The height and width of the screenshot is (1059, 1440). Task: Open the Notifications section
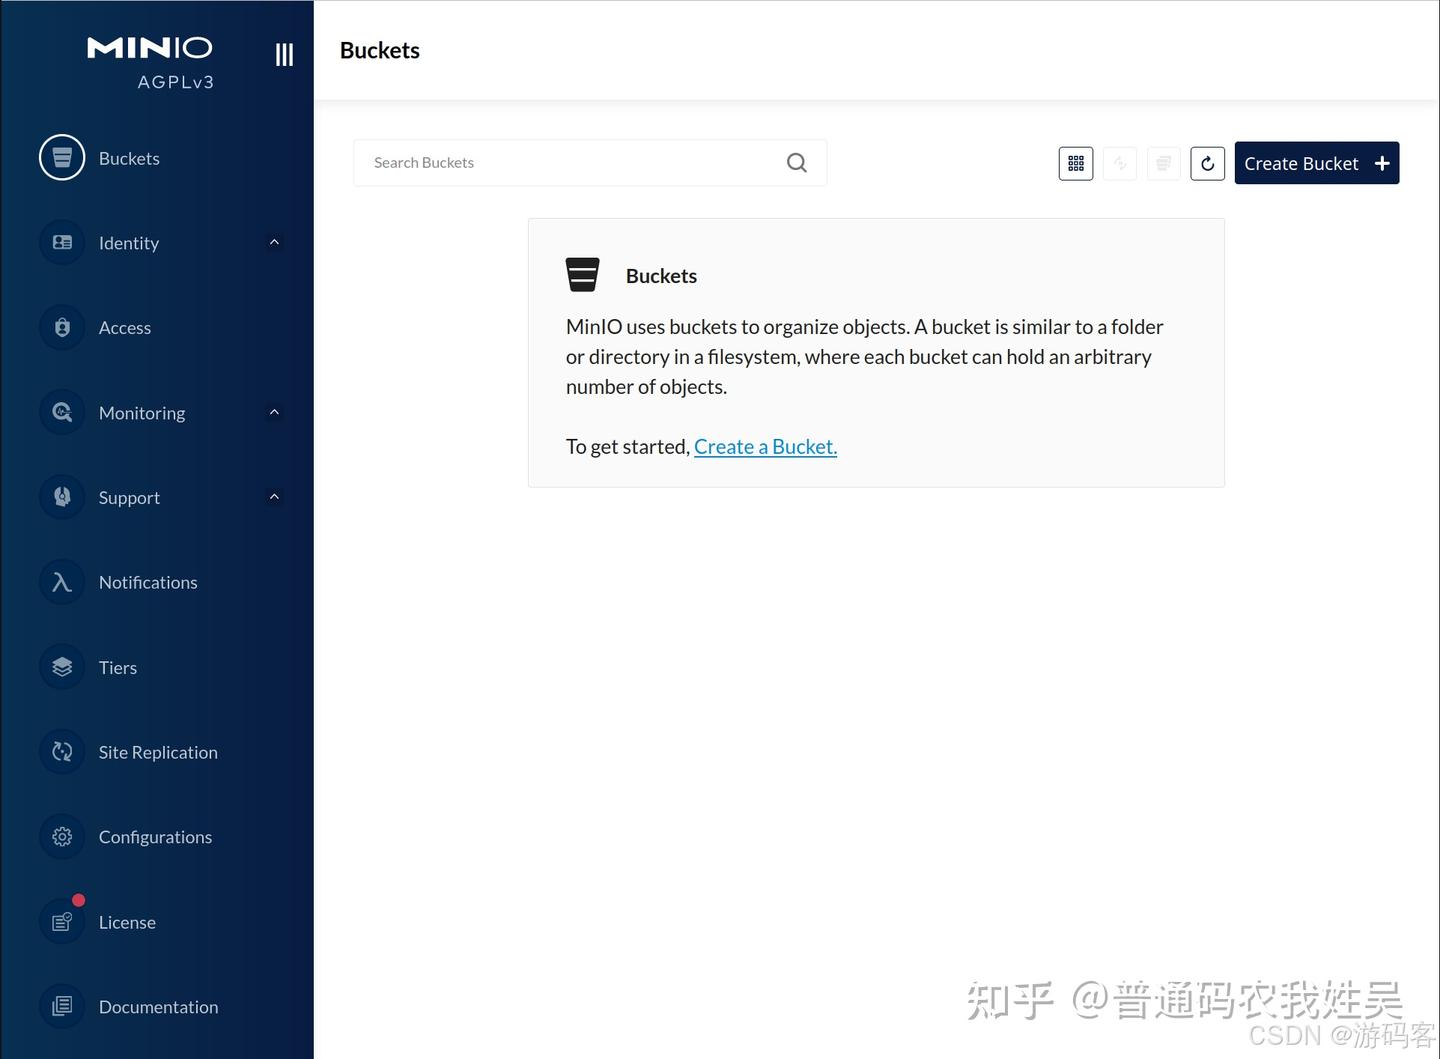click(147, 582)
